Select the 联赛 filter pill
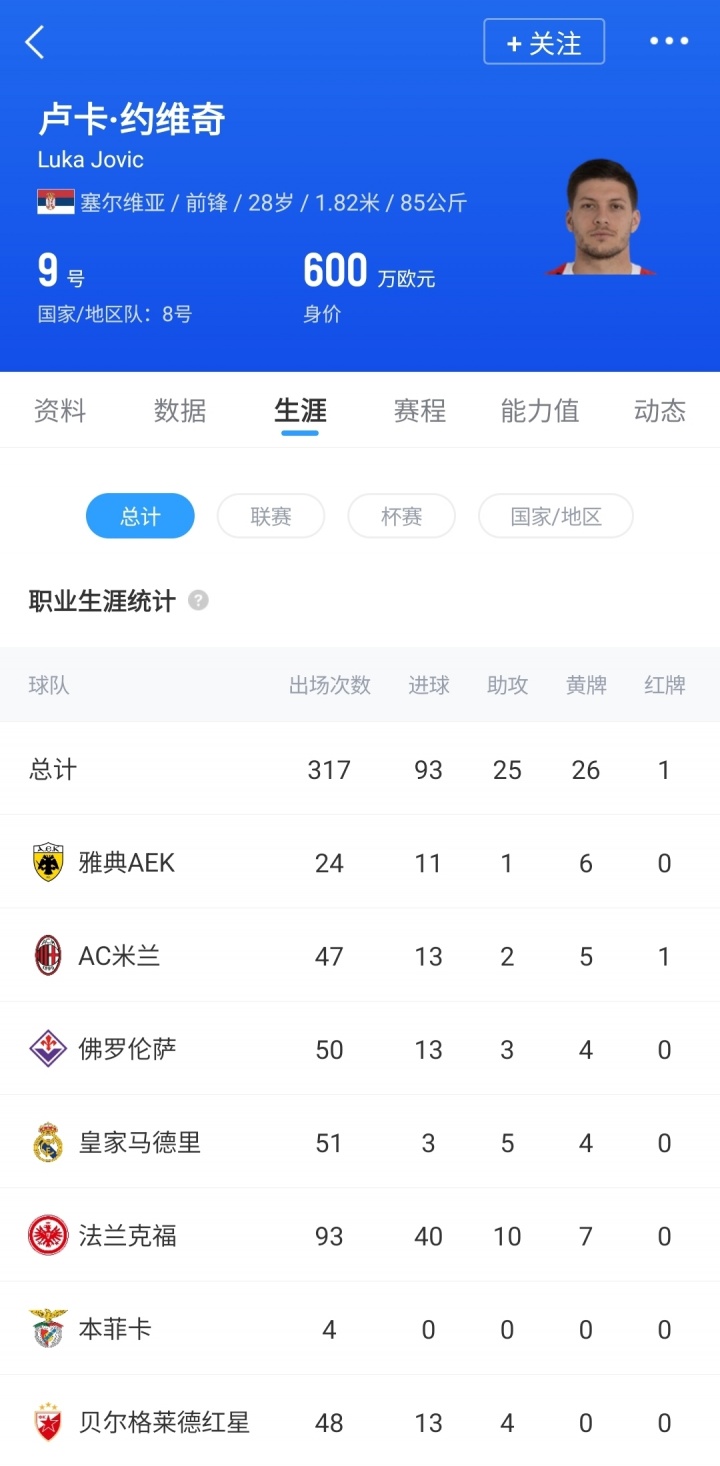Screen dimensions: 720x1466 [271, 516]
